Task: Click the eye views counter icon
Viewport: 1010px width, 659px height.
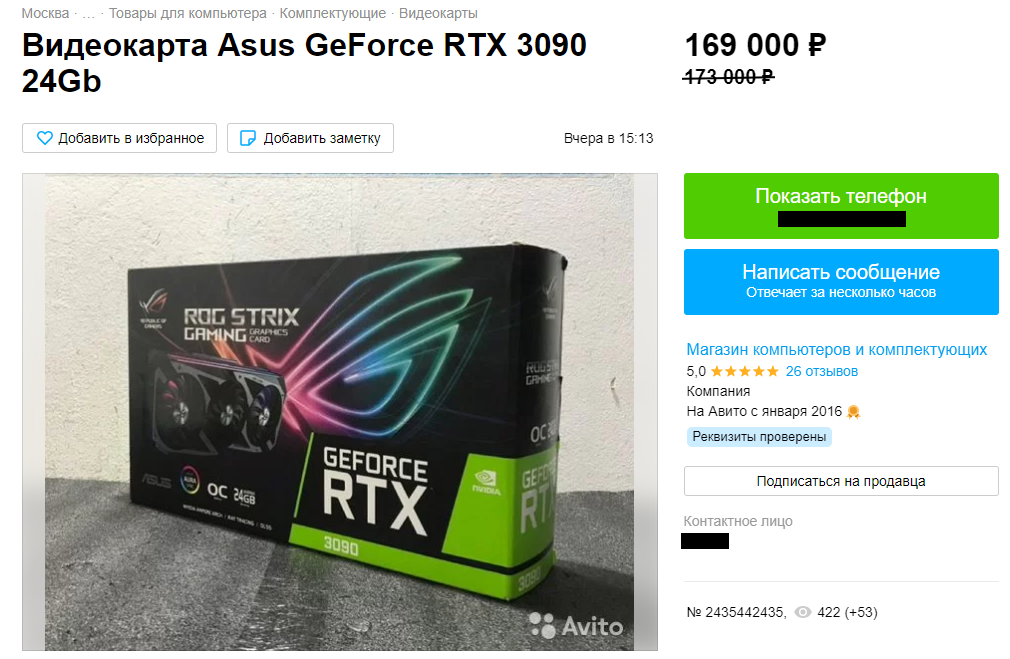Action: tap(803, 612)
